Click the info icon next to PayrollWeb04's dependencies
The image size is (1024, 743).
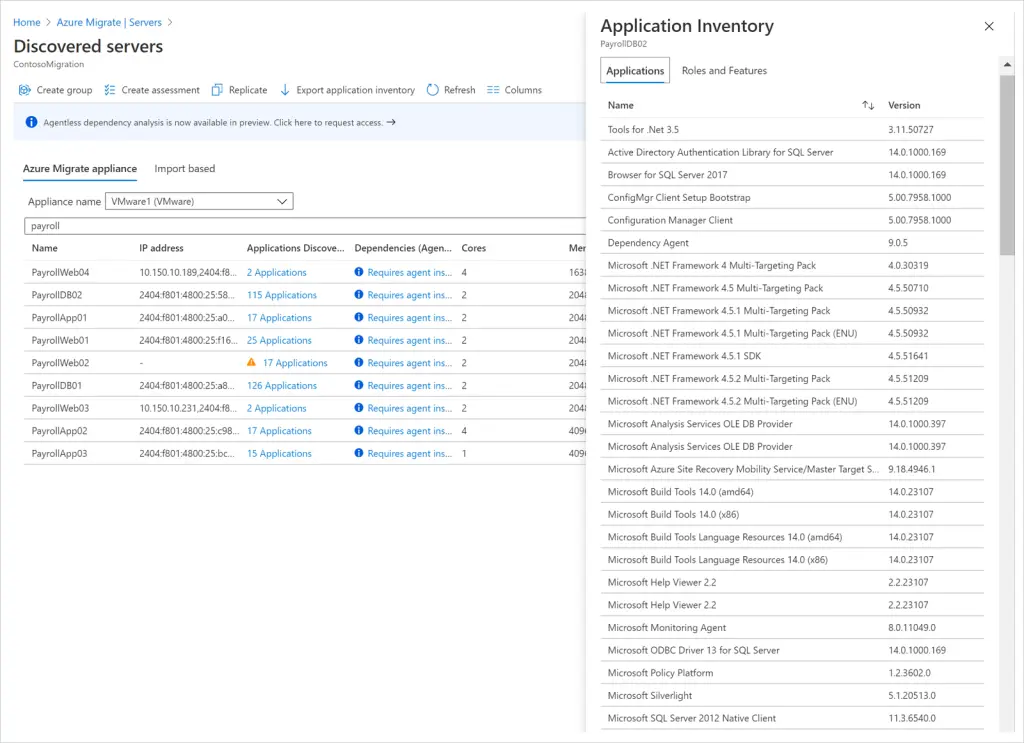358,272
